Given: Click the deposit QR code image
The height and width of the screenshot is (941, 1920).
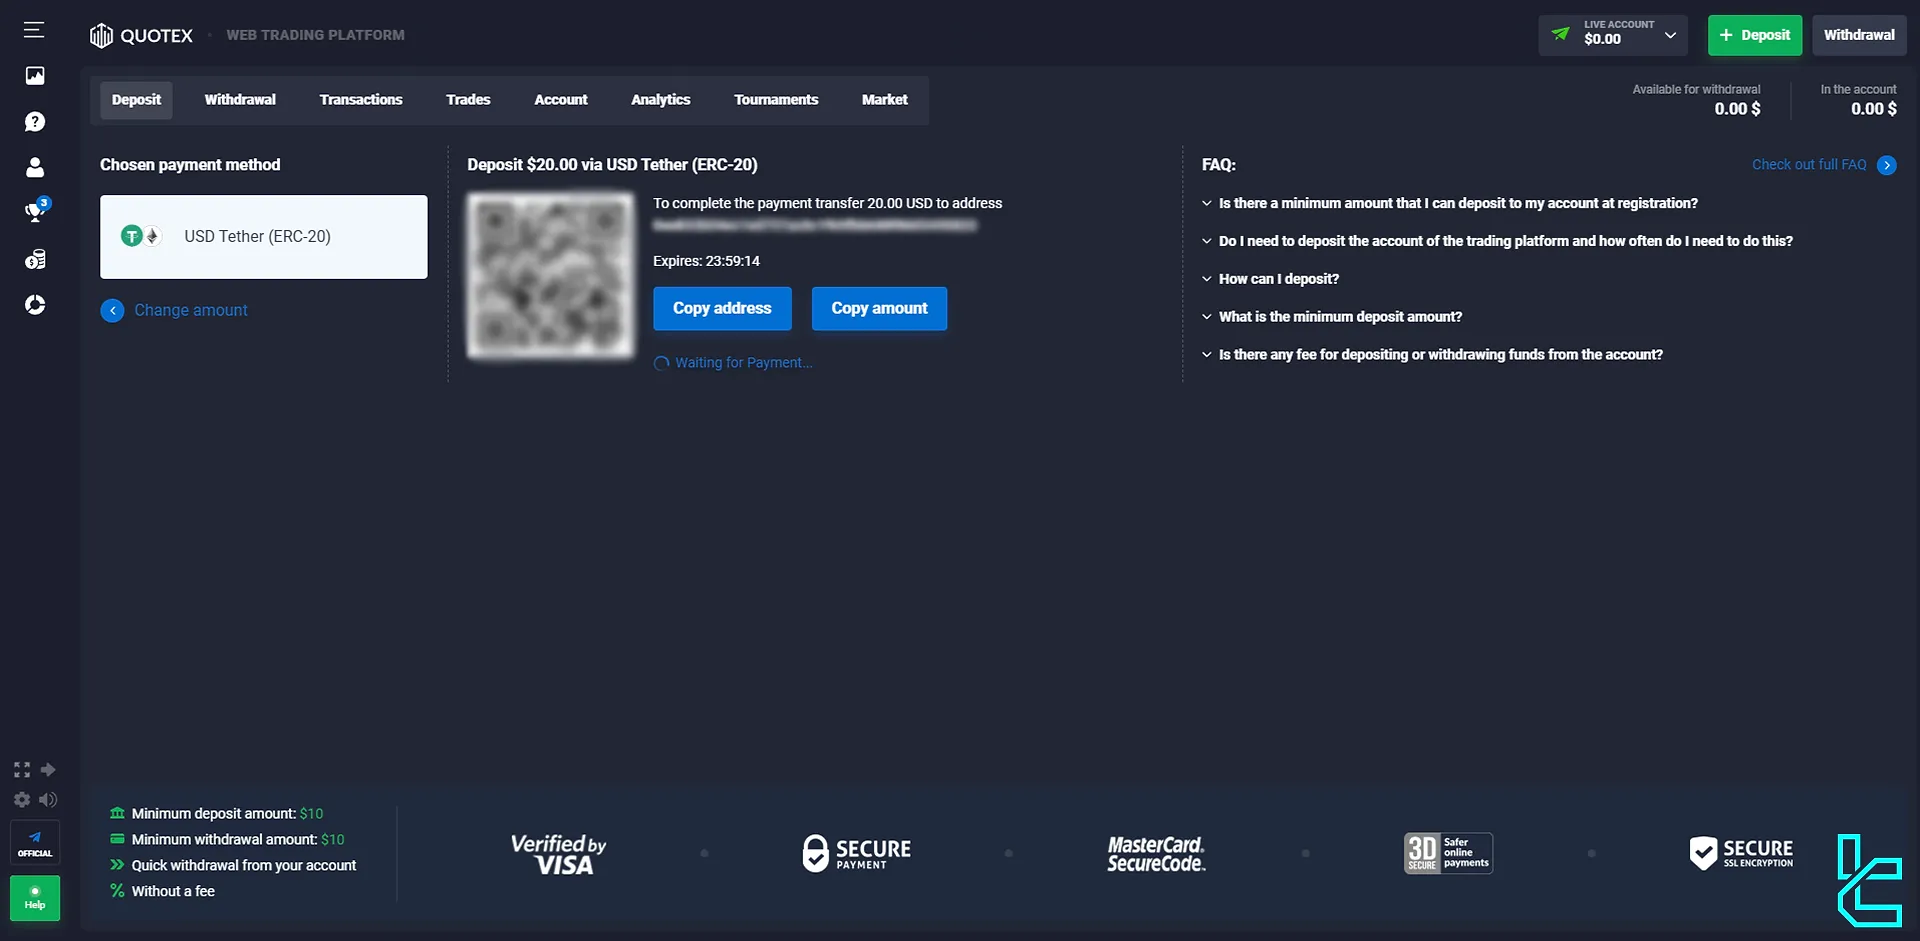Looking at the screenshot, I should 550,276.
